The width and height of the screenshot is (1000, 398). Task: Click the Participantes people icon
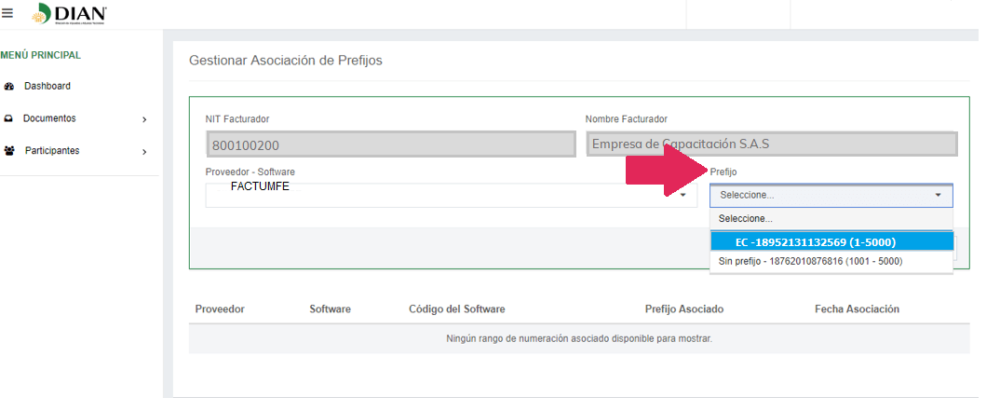click(x=9, y=151)
